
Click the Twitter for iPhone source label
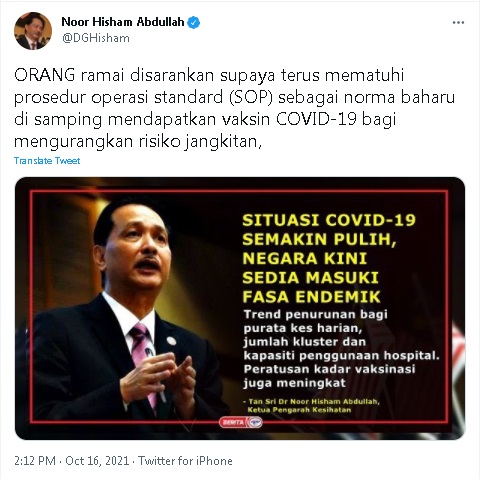[x=185, y=461]
